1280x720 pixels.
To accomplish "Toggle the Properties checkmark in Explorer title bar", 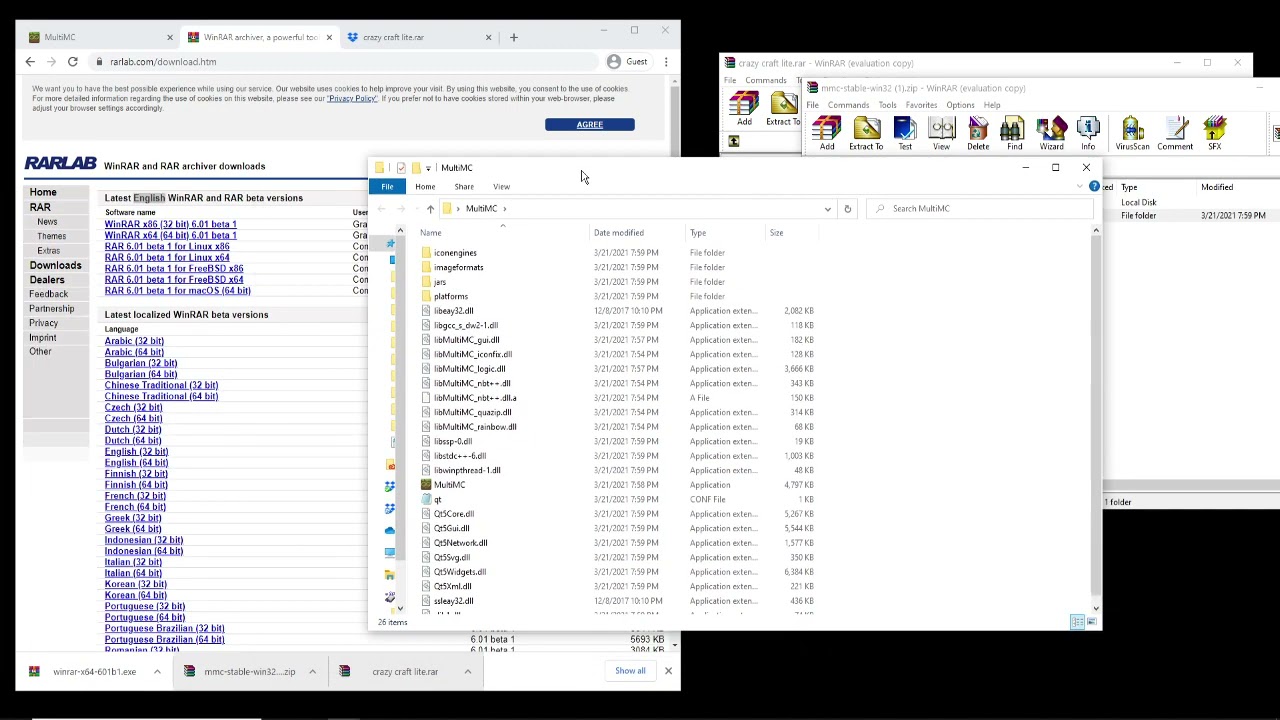I will pos(401,168).
